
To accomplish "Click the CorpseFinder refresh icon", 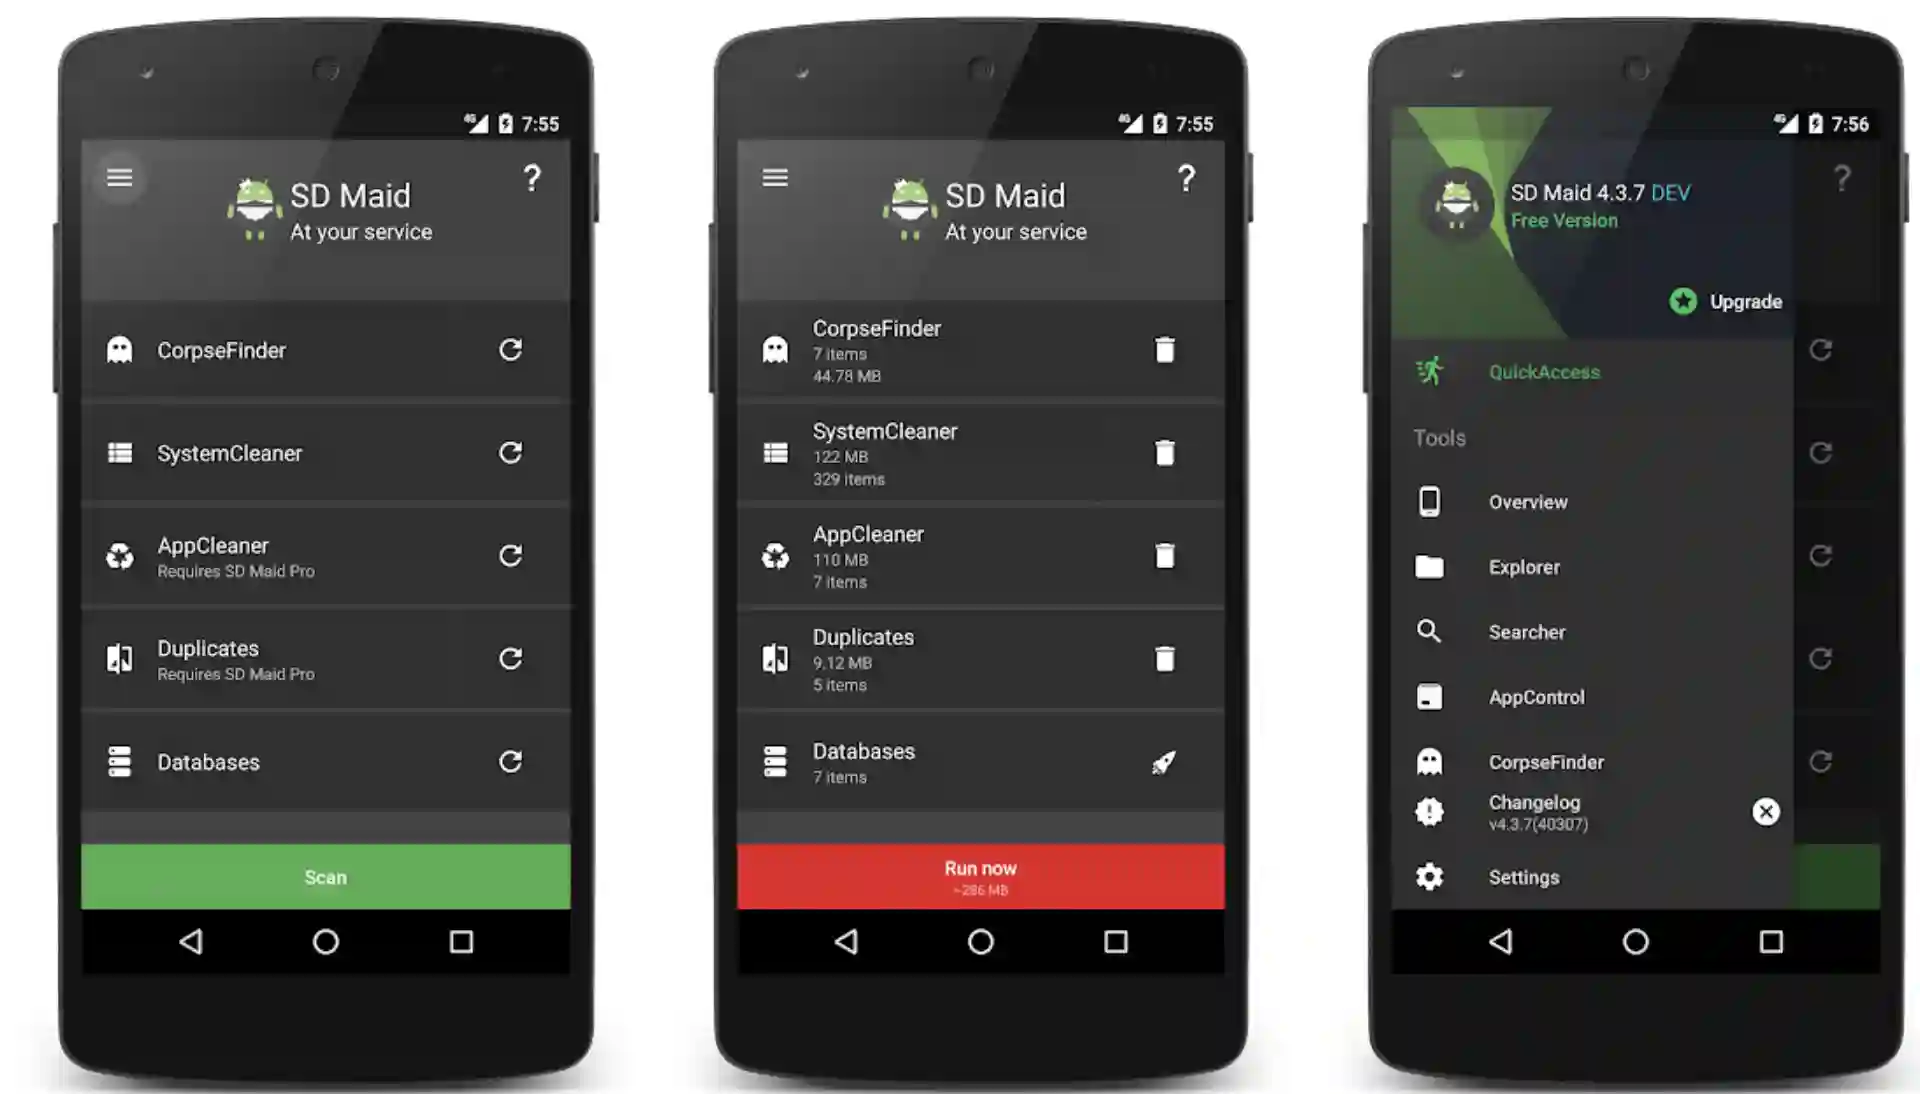I will (510, 349).
